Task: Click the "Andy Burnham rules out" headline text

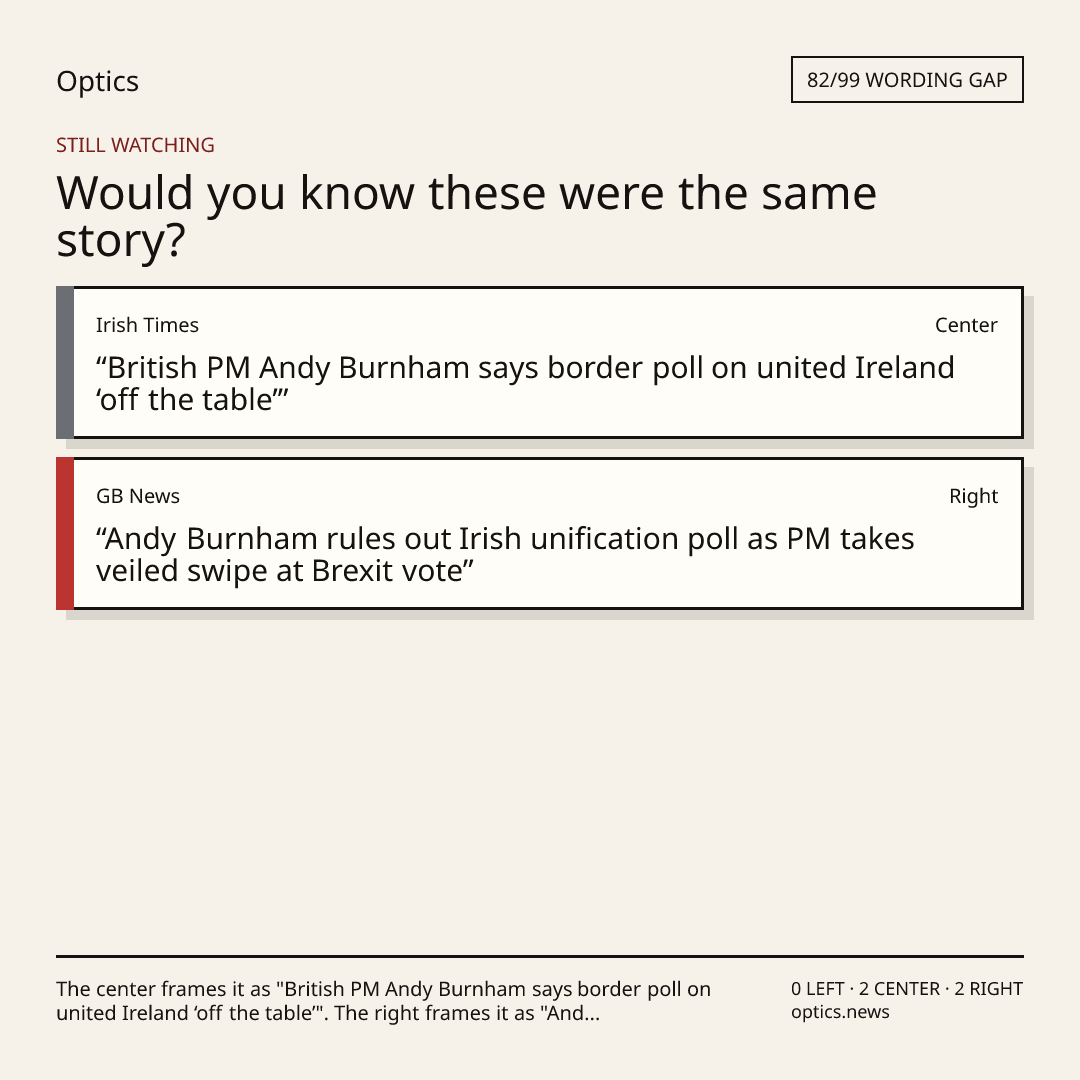Action: 505,554
